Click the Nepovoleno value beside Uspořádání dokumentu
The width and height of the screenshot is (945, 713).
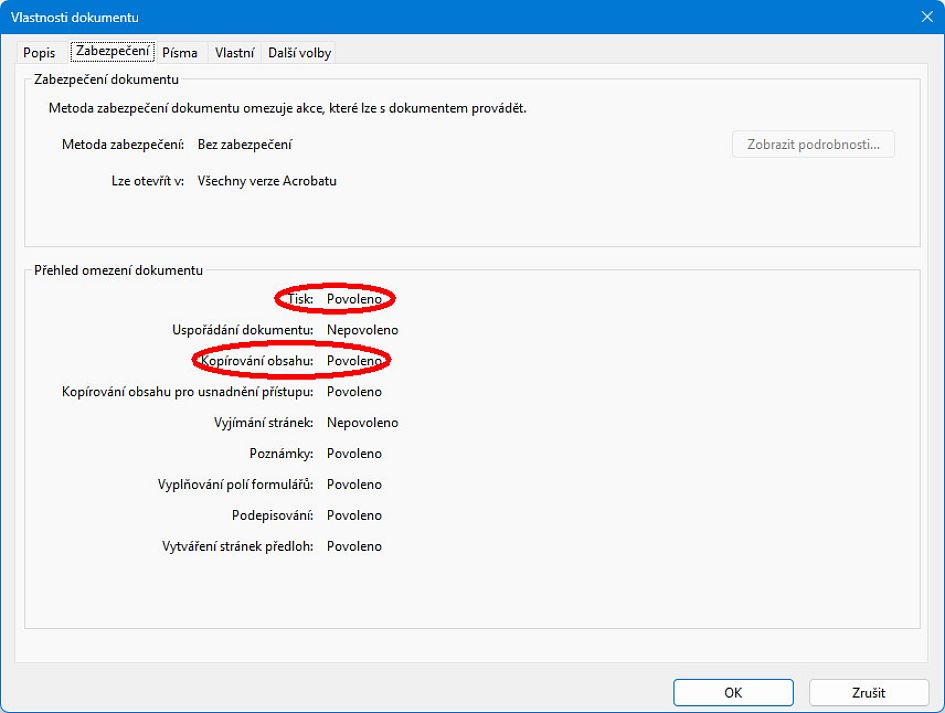tap(362, 330)
